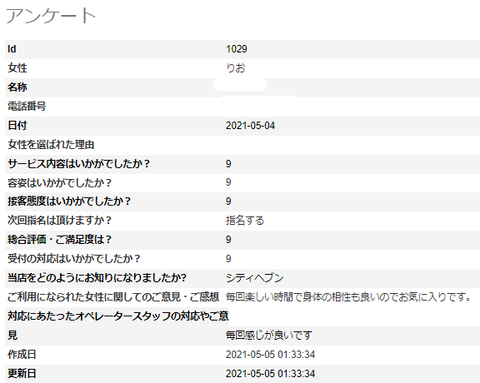480x383 pixels.
Task: Click the 容姿はいかがでしたか？ label
Action: click(60, 183)
